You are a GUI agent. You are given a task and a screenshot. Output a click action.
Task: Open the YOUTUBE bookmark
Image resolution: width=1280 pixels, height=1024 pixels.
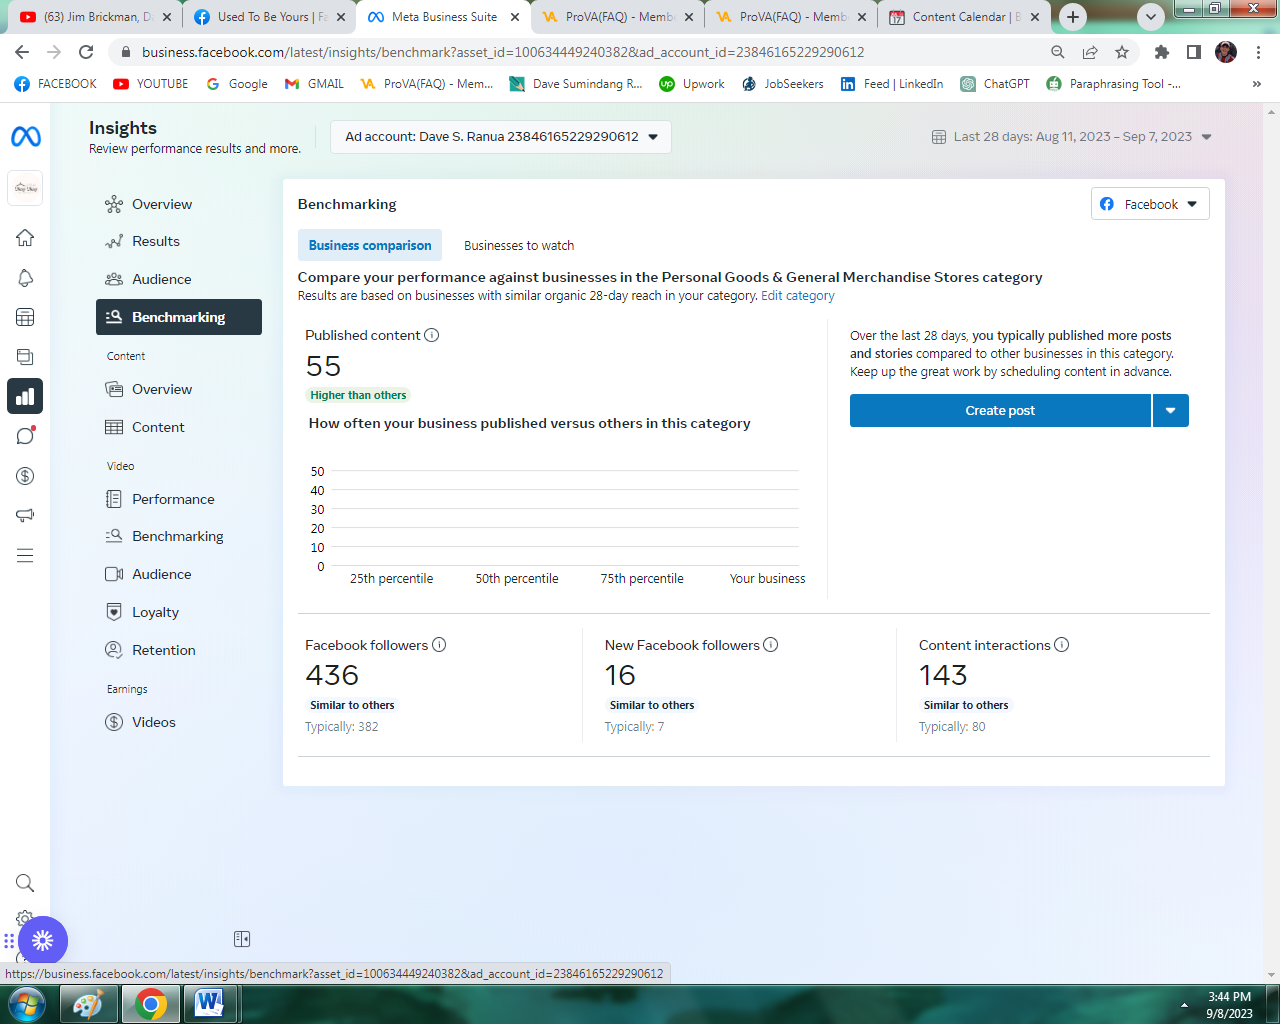click(150, 84)
